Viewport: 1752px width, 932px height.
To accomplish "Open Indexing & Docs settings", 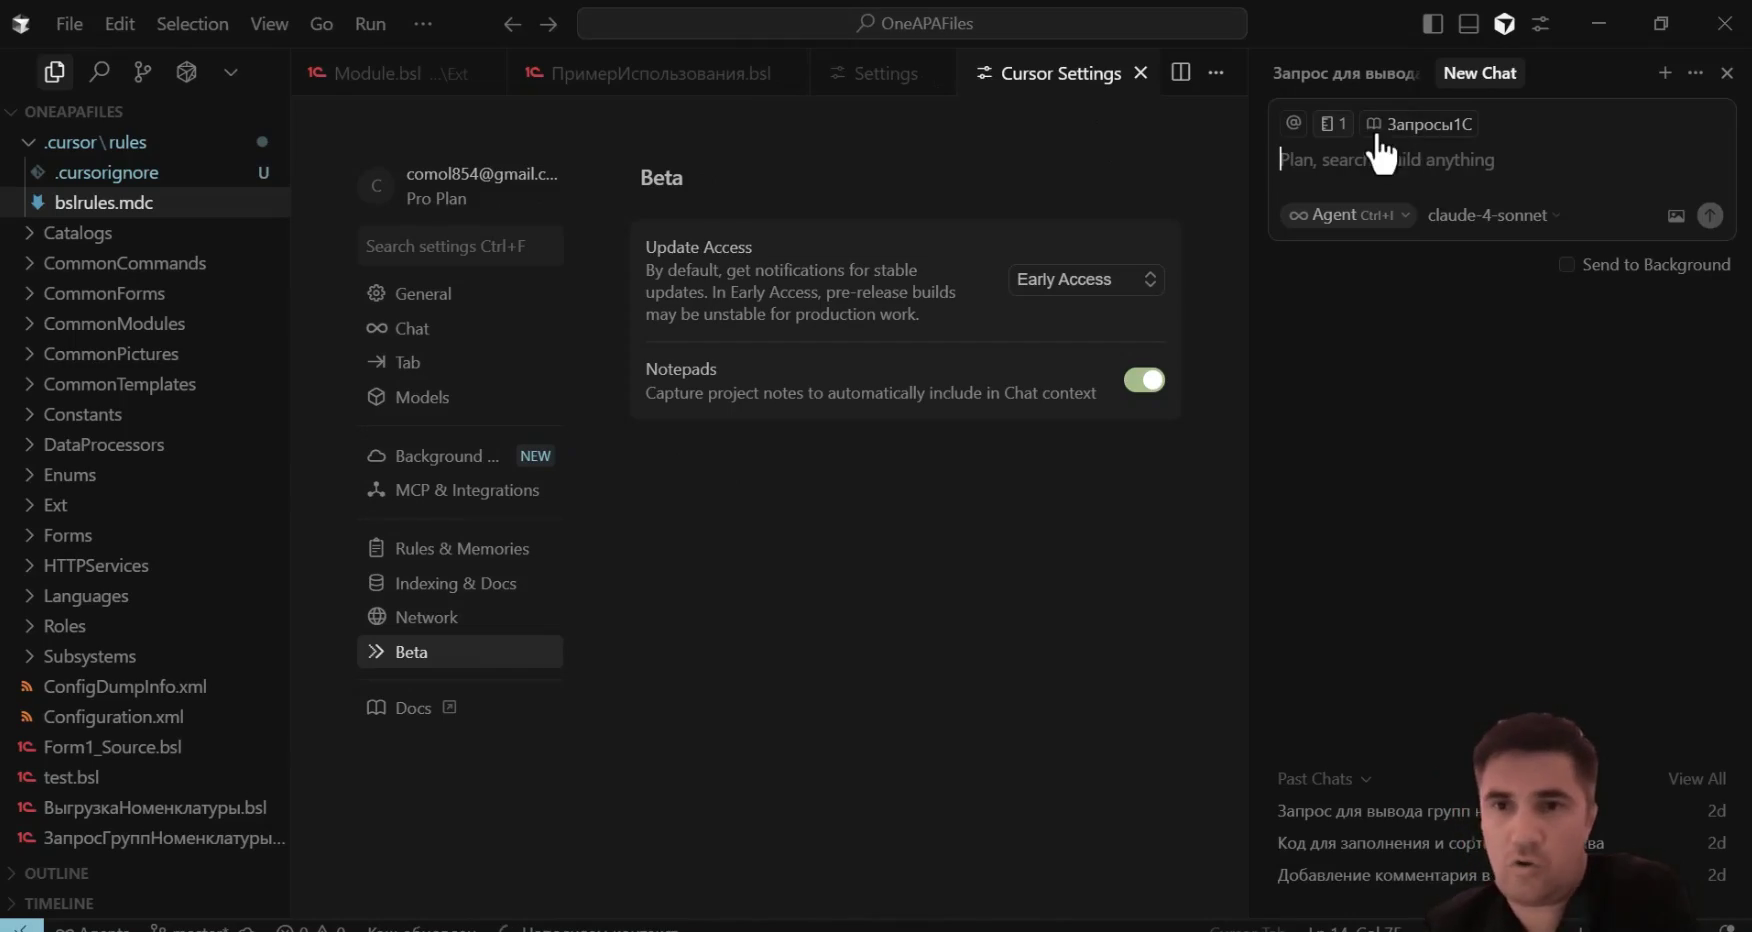I will coord(460,583).
